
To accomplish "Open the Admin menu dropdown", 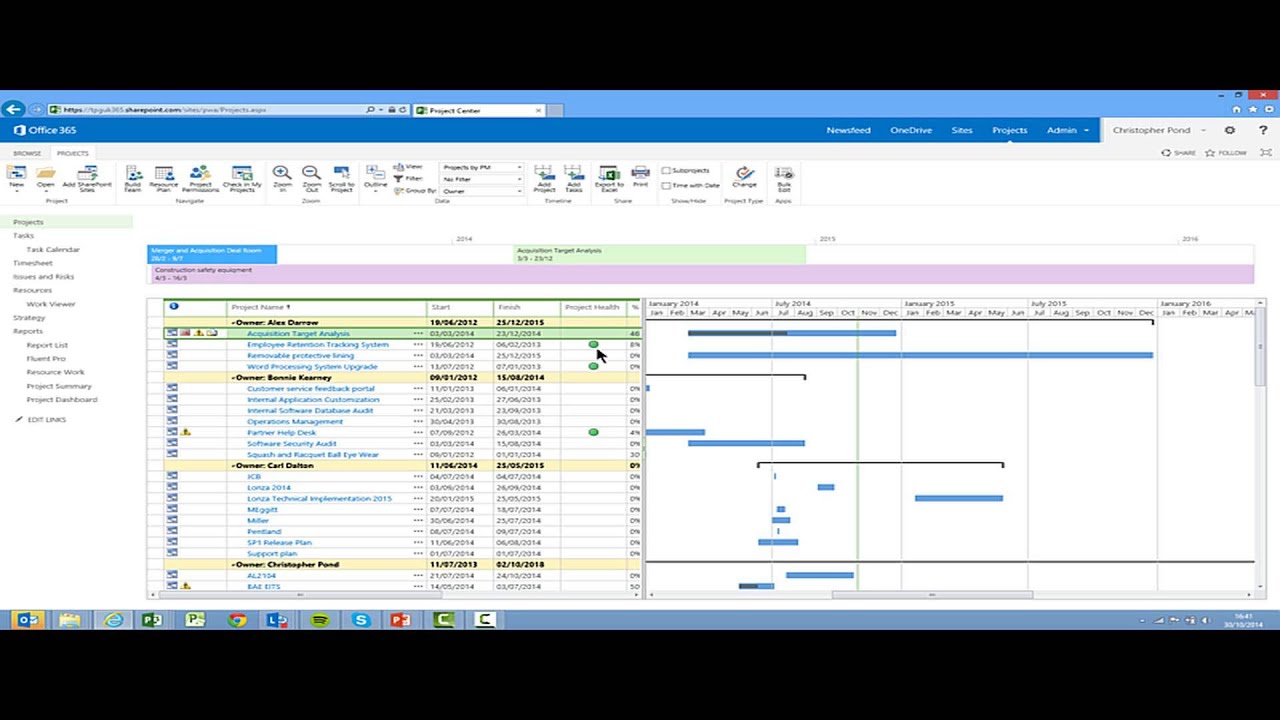I will (x=1067, y=130).
